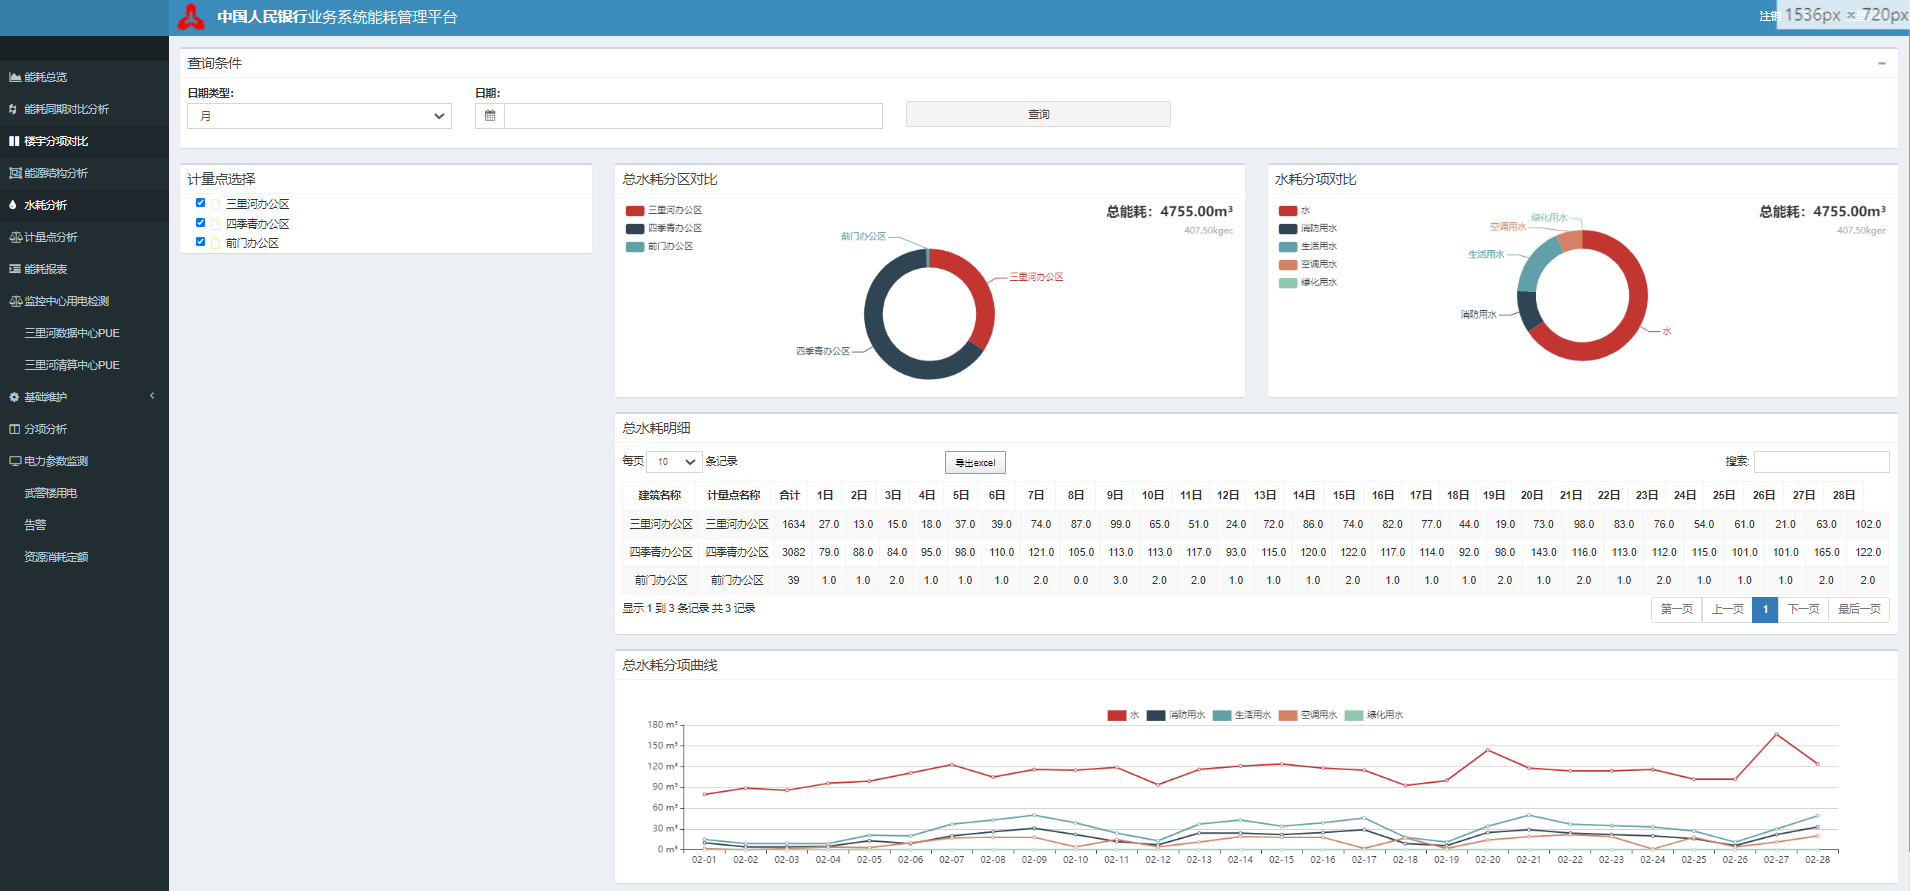1910x891 pixels.
Task: Open the records-per-page dropdown
Action: coord(673,462)
